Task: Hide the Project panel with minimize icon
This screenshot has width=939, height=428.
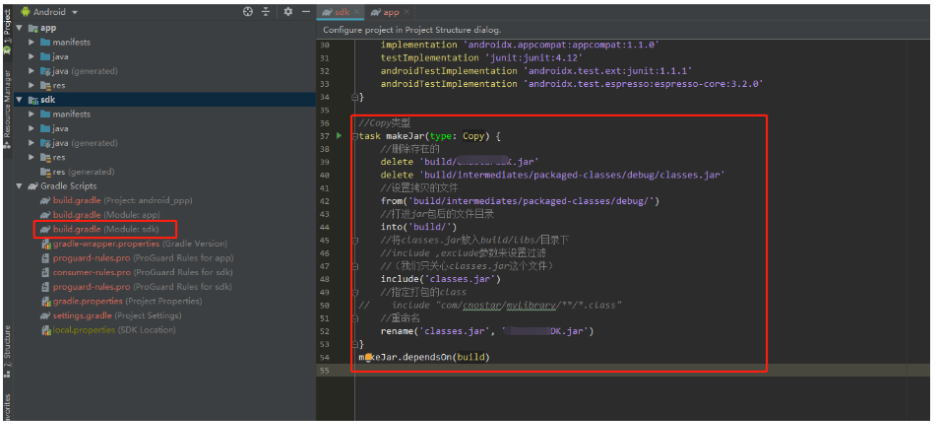Action: [x=305, y=11]
